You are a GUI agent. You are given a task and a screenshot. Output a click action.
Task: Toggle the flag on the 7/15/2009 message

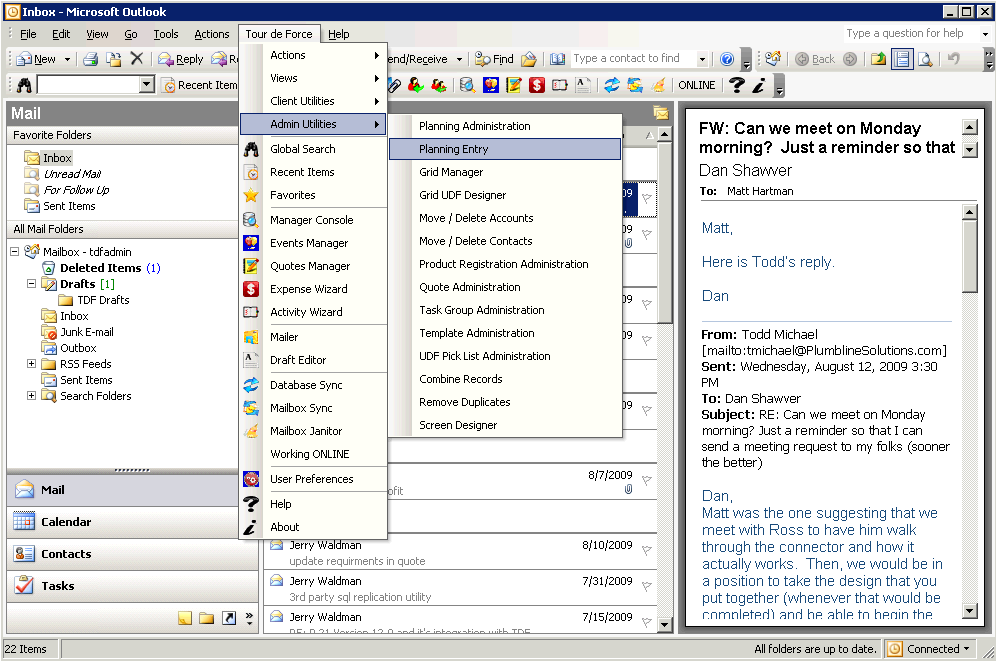click(647, 622)
